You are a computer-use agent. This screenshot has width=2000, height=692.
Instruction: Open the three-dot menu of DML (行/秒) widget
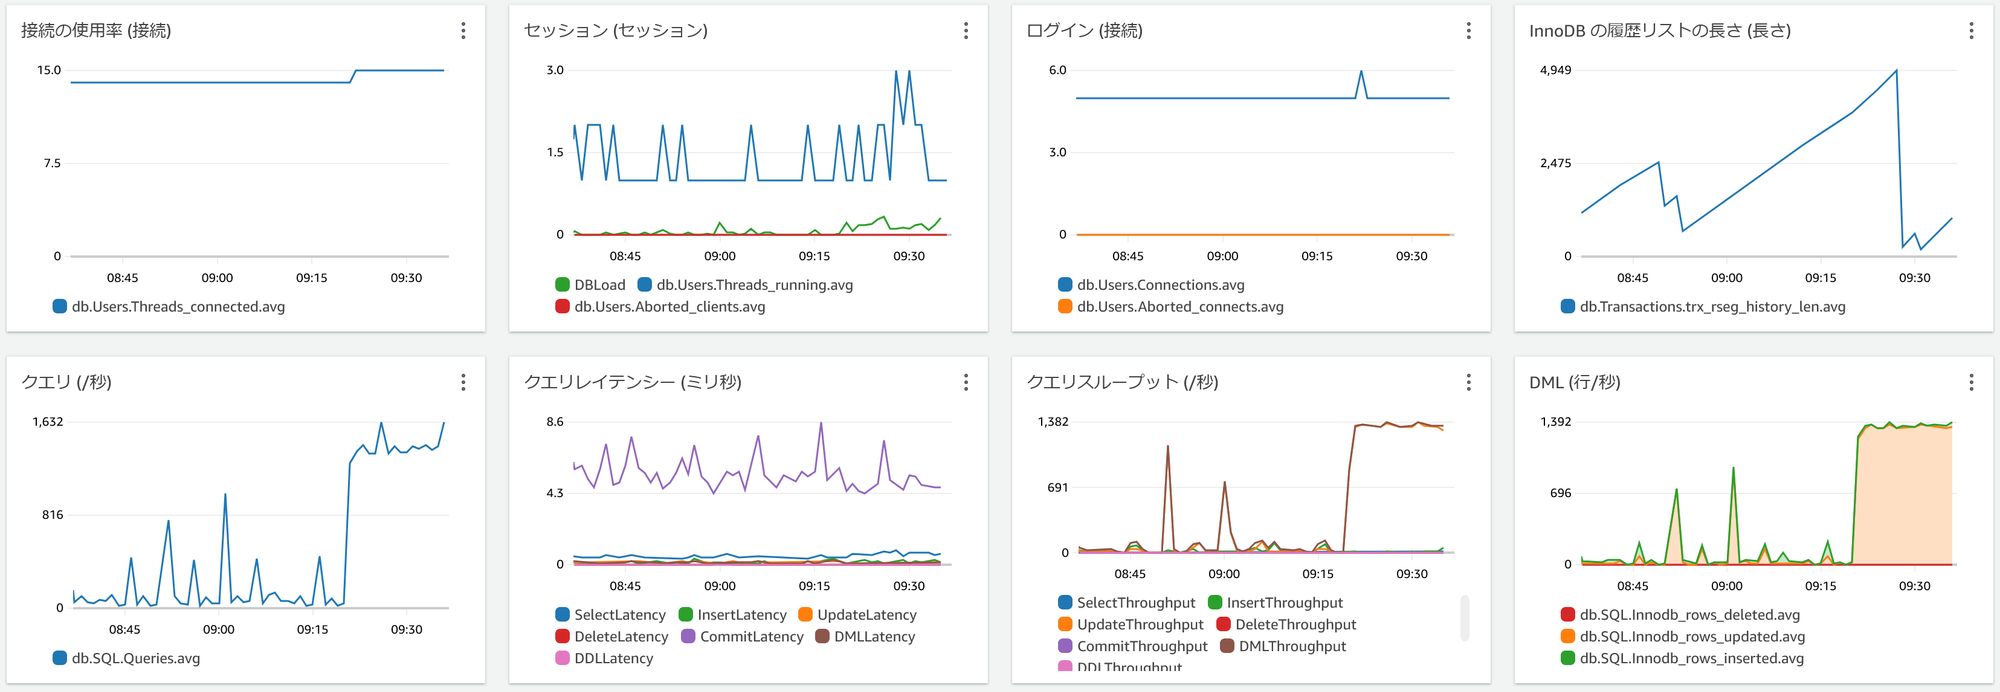pos(1972,382)
